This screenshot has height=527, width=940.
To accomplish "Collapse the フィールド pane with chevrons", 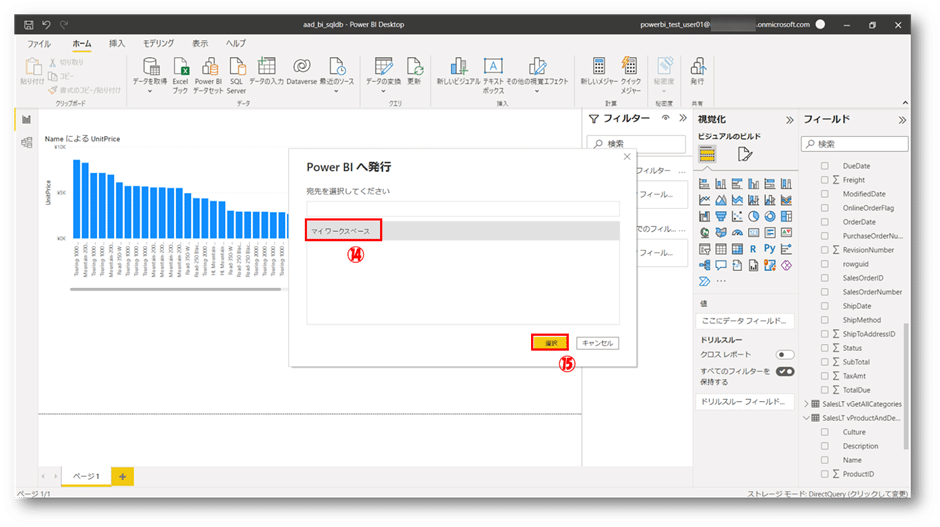I will [x=902, y=120].
